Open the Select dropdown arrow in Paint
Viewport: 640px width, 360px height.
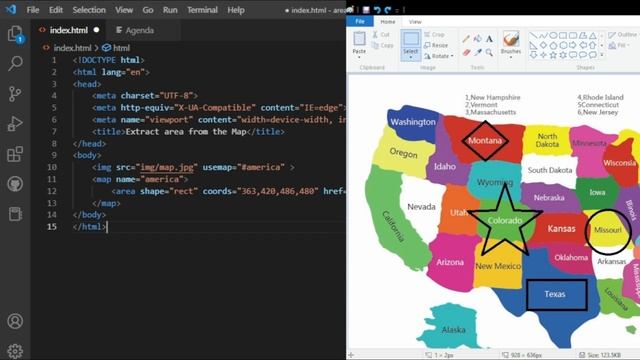(x=411, y=57)
